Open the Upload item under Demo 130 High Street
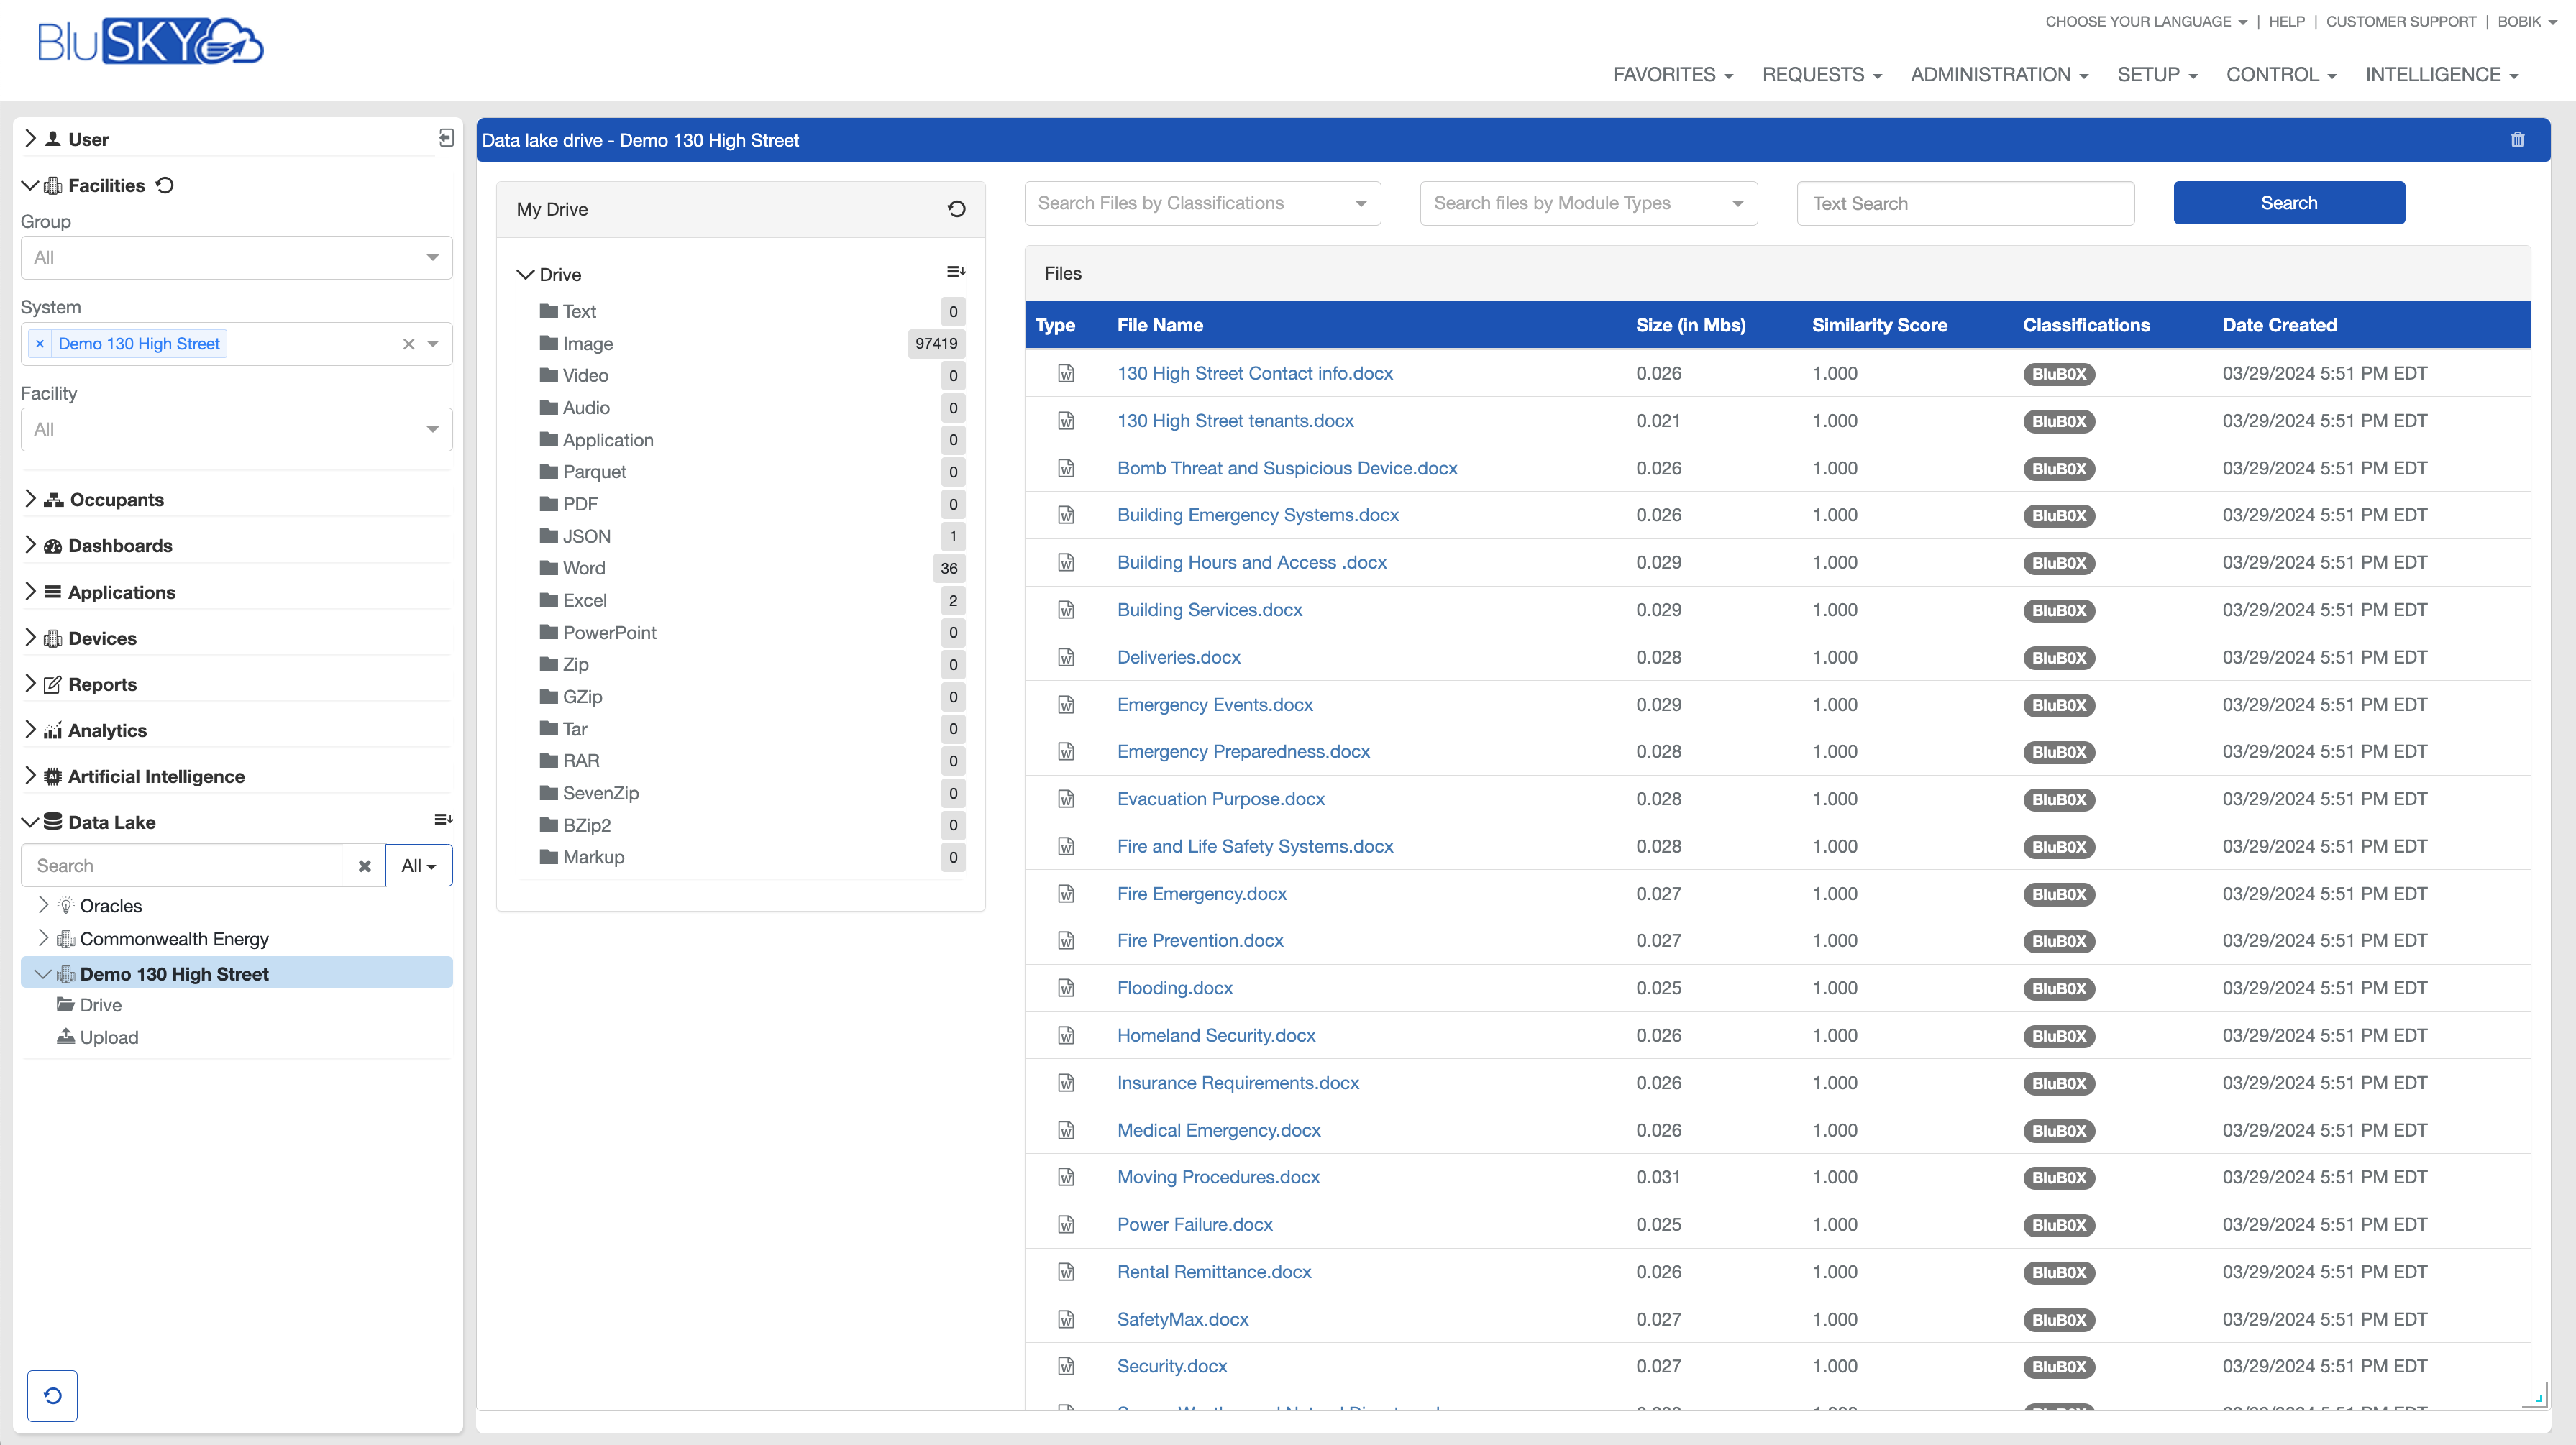 click(x=108, y=1037)
